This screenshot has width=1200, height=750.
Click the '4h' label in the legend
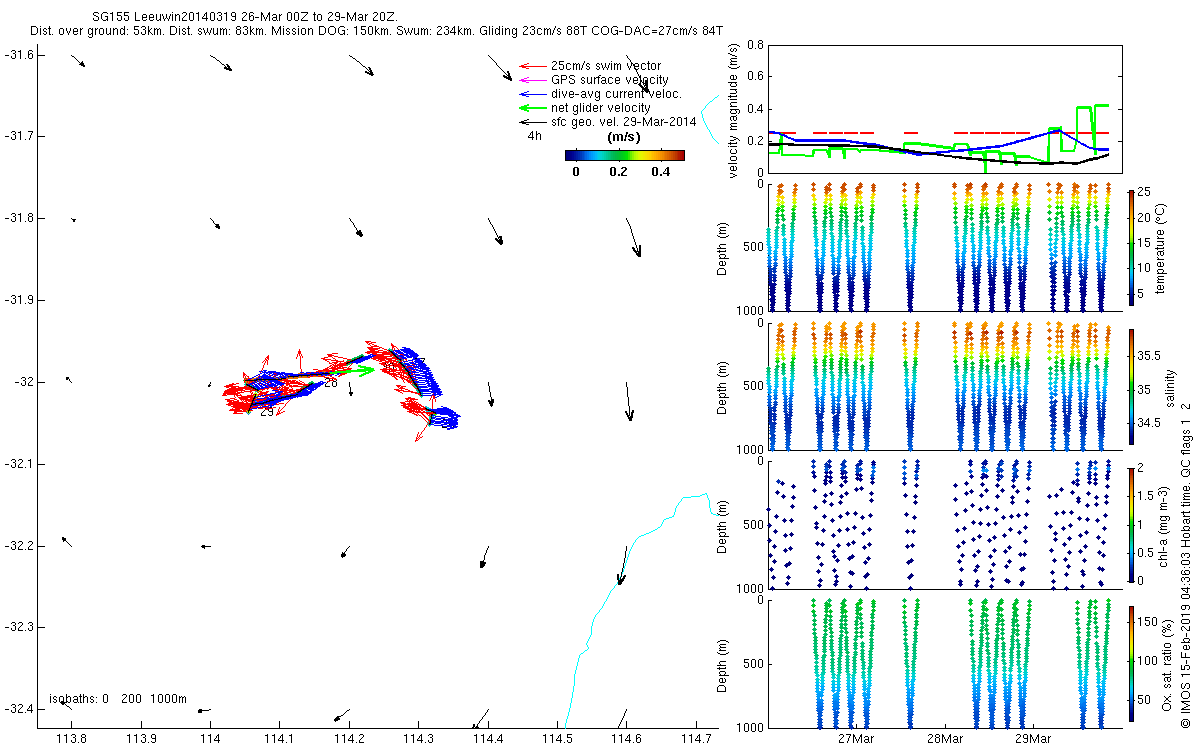[x=535, y=135]
